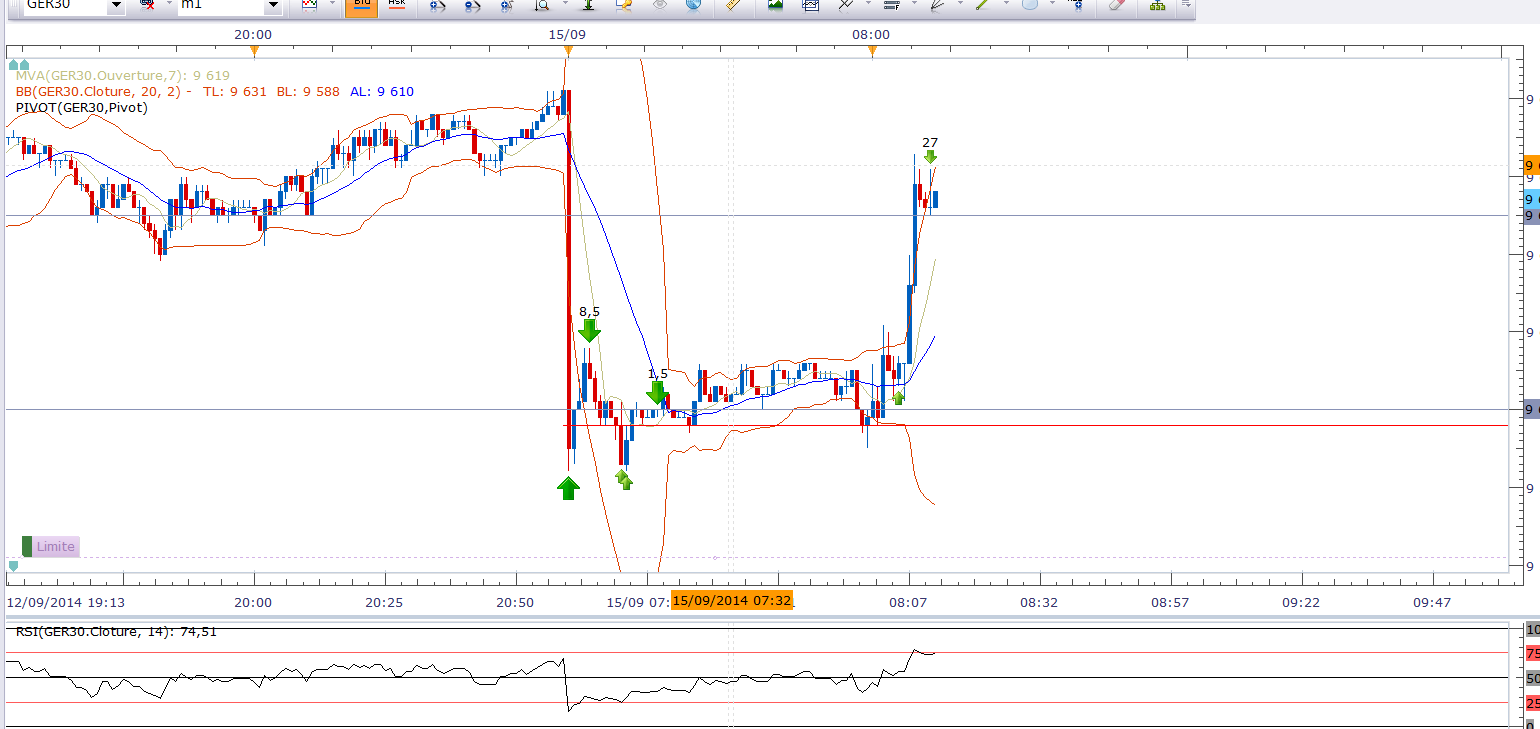The height and width of the screenshot is (729, 1540).
Task: Toggle the eye visibility icon
Action: pos(659,5)
